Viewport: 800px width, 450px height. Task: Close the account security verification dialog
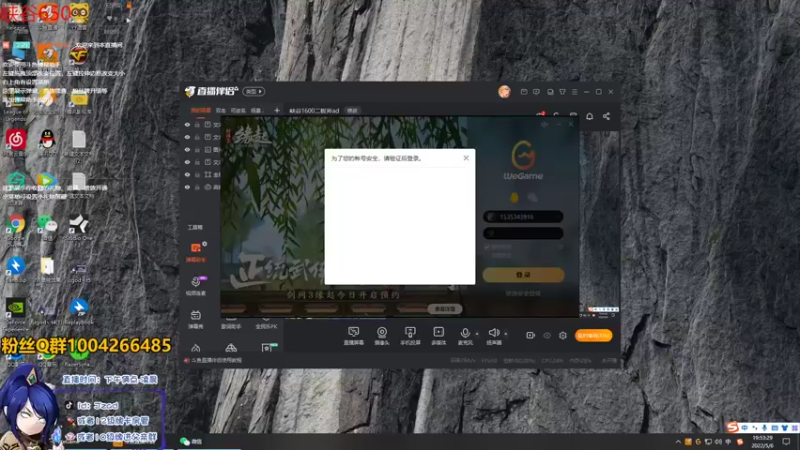point(466,158)
